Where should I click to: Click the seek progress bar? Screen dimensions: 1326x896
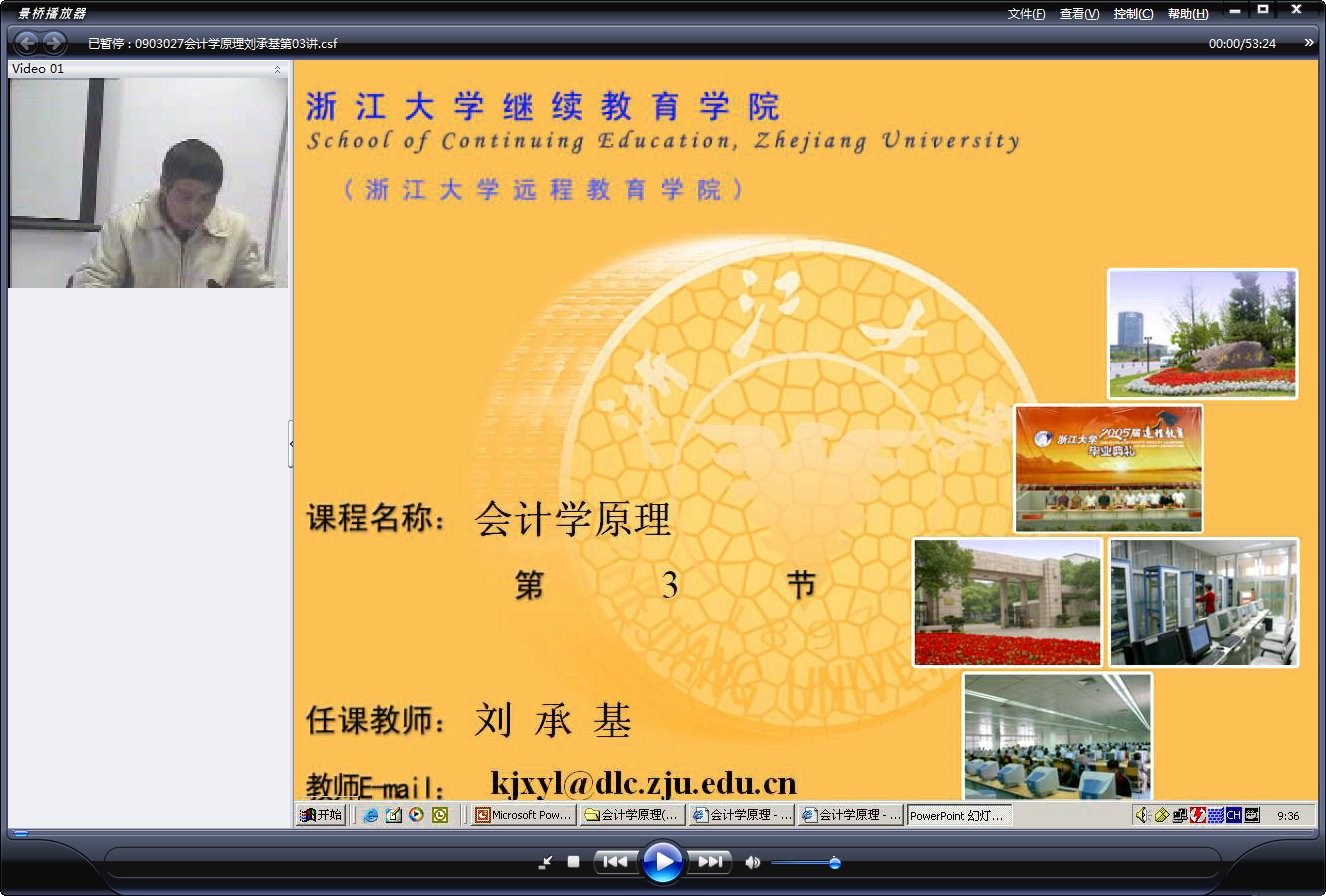point(663,833)
